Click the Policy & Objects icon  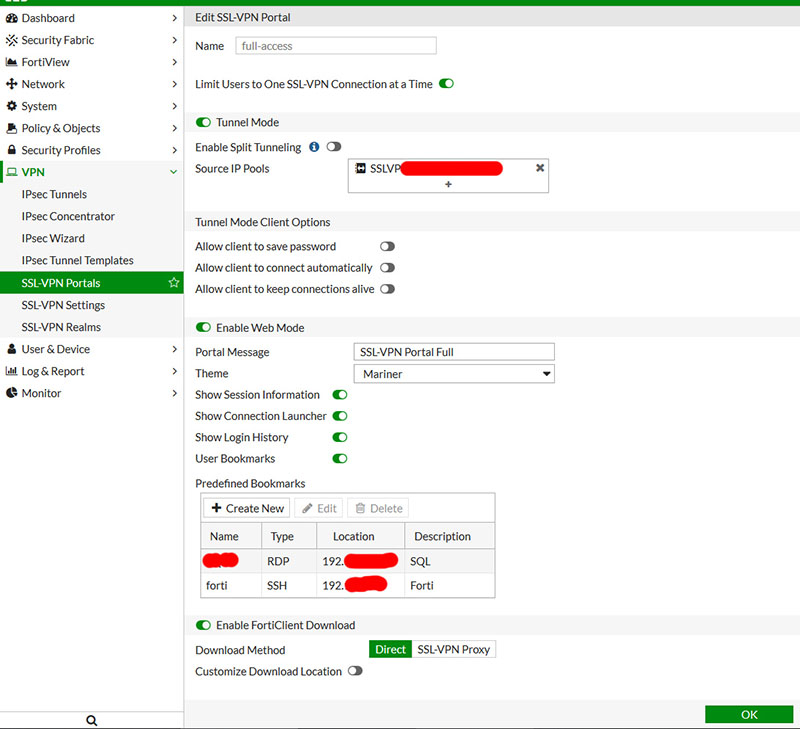(11, 128)
